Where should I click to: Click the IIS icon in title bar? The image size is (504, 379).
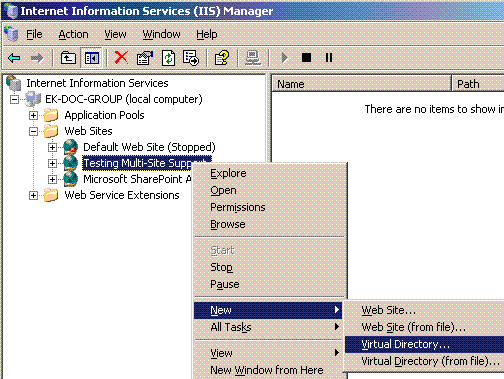coord(12,11)
